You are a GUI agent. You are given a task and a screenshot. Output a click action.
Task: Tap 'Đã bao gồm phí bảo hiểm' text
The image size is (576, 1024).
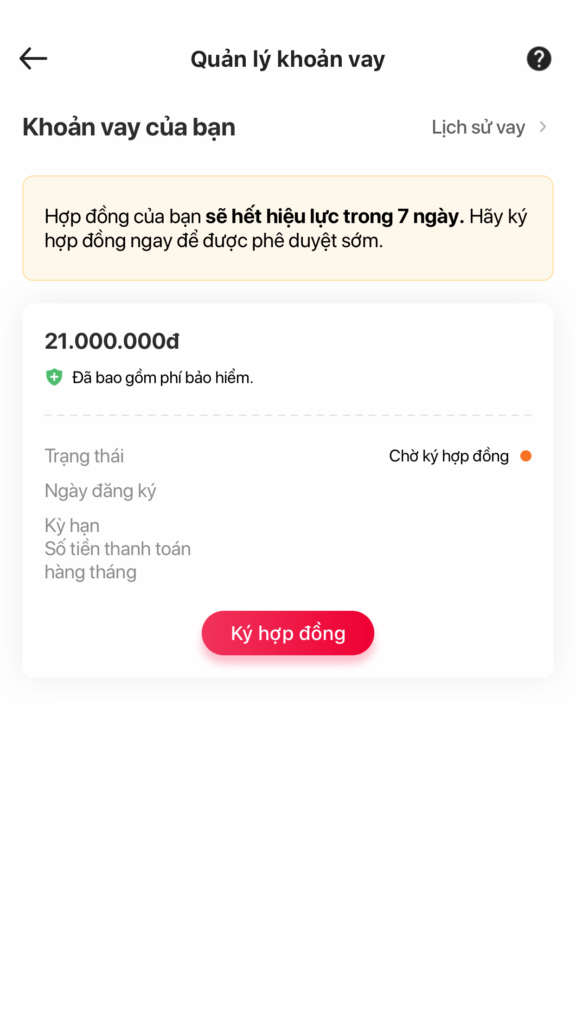tap(163, 377)
